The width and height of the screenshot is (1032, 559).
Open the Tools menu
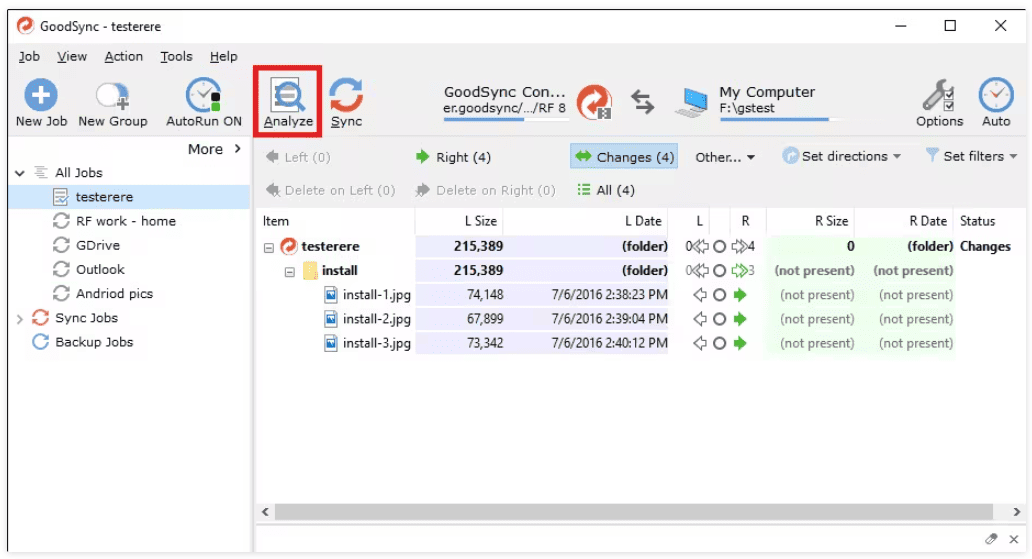176,57
